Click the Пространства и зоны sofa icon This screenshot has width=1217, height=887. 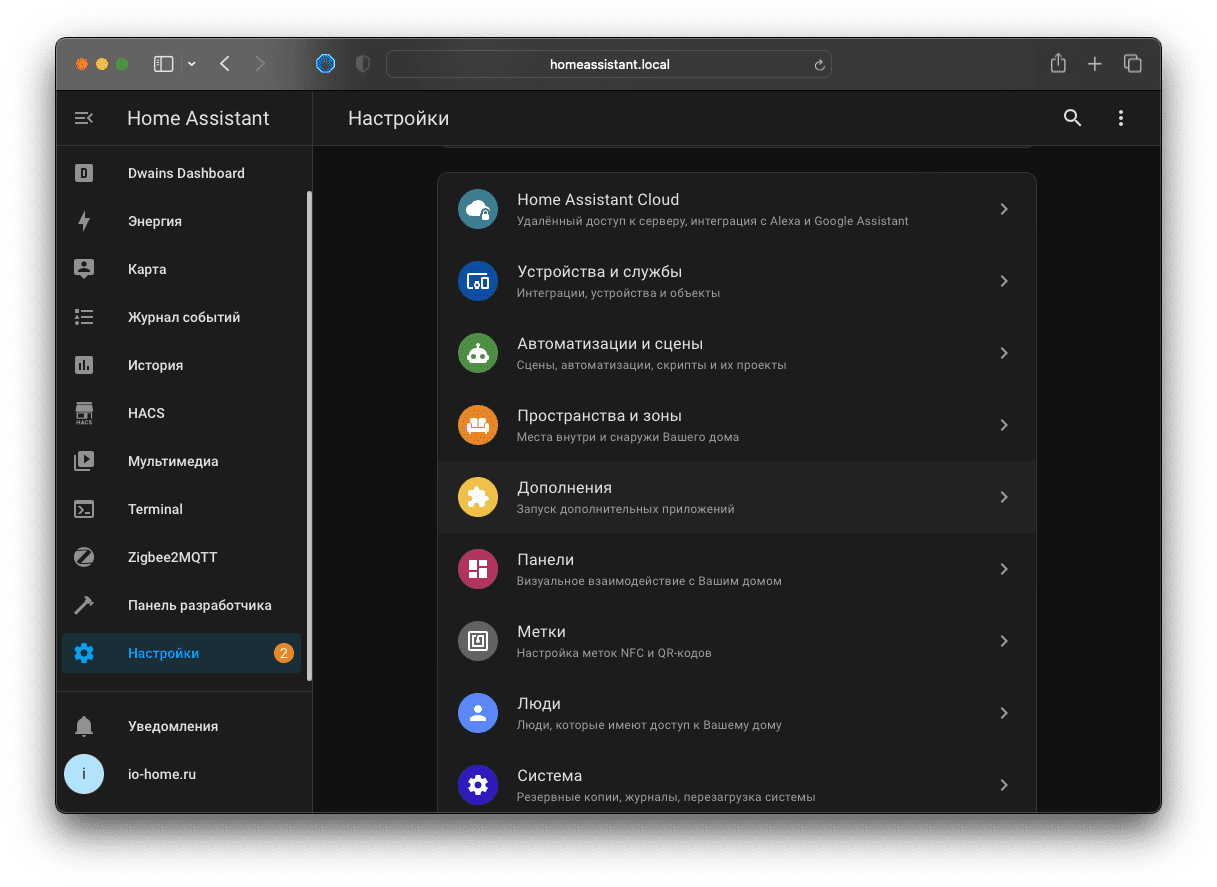[478, 425]
